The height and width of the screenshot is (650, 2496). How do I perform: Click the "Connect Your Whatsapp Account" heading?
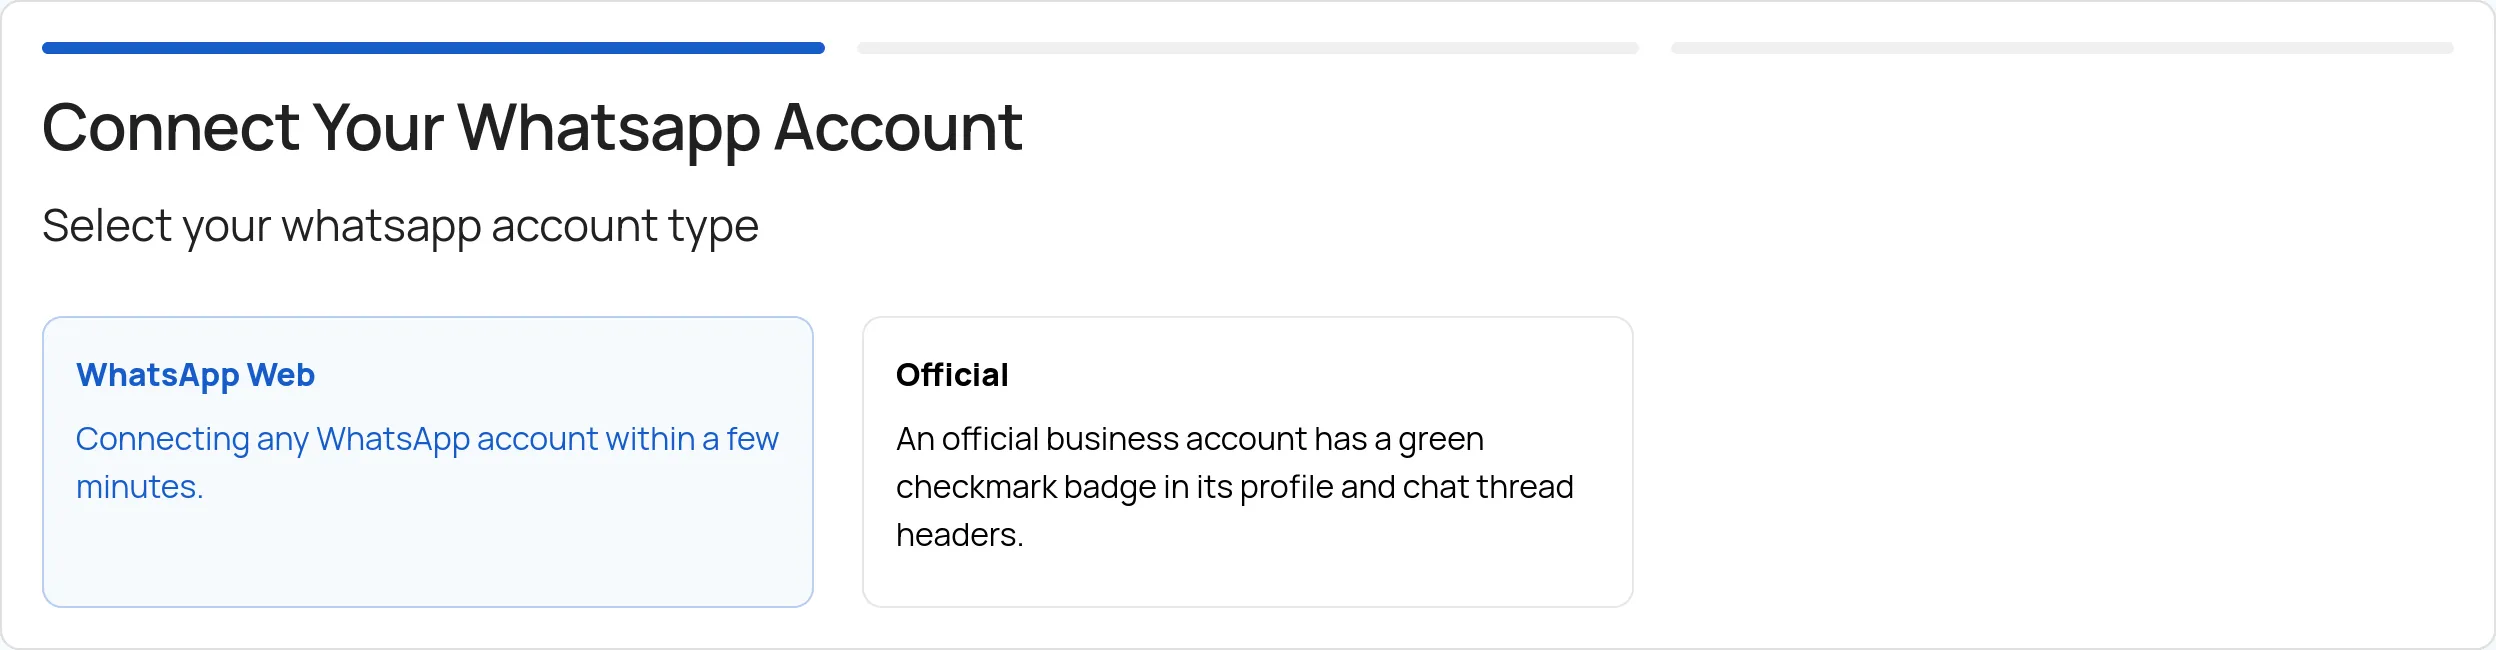532,128
